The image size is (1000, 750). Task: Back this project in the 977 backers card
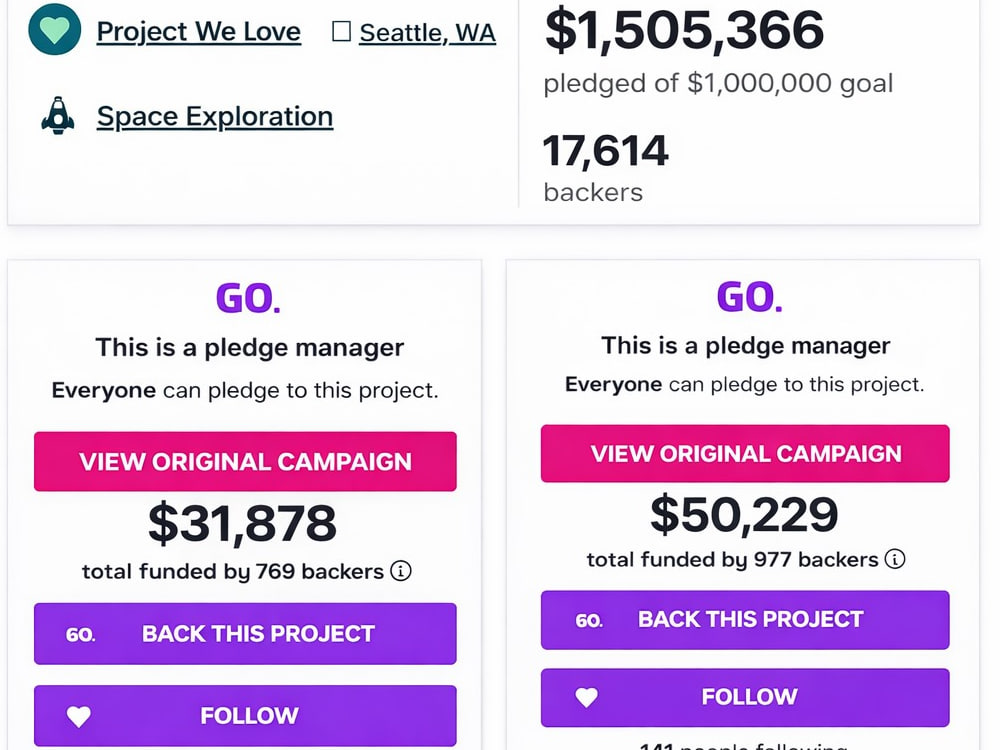point(745,619)
